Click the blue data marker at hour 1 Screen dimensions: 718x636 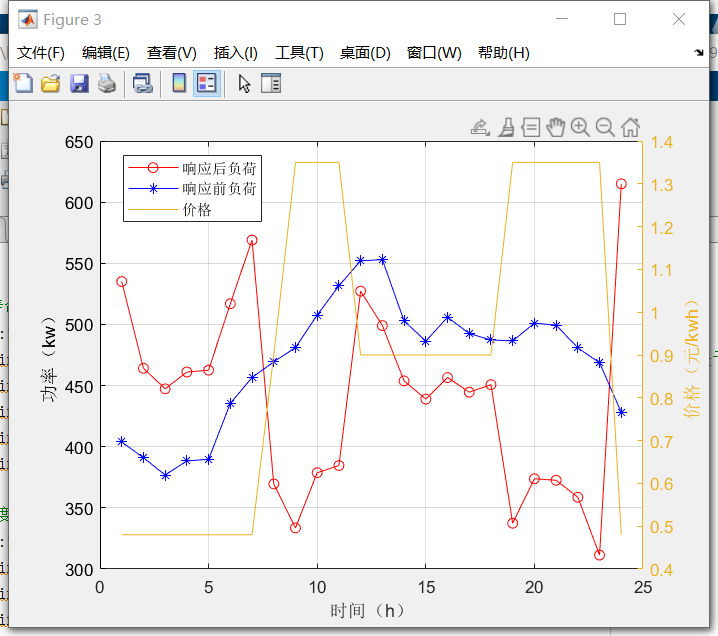[x=121, y=441]
